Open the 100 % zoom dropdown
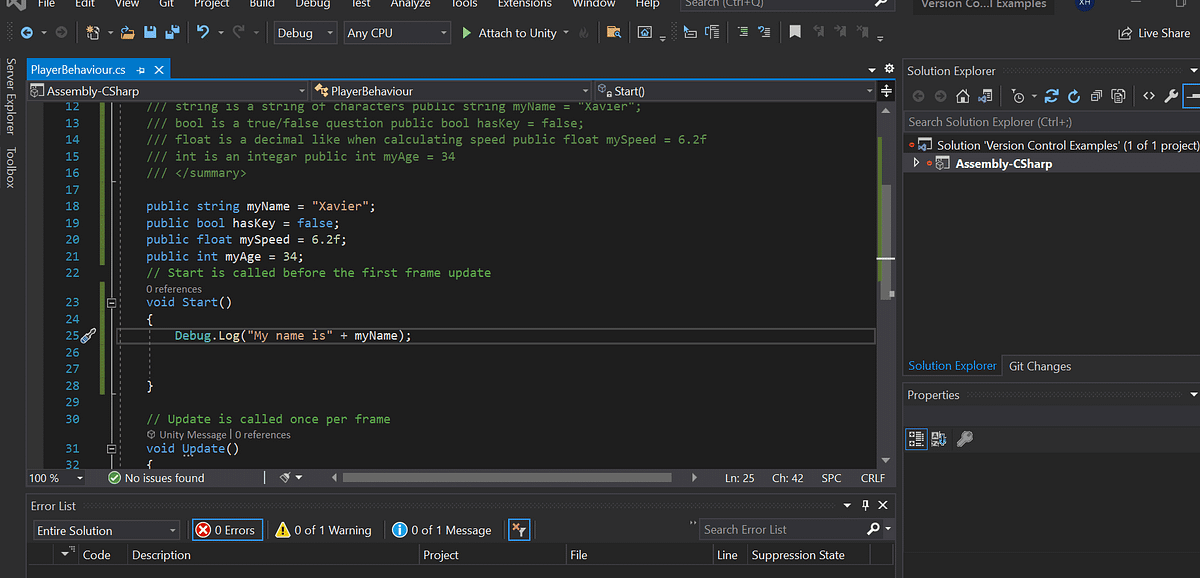 coord(56,478)
